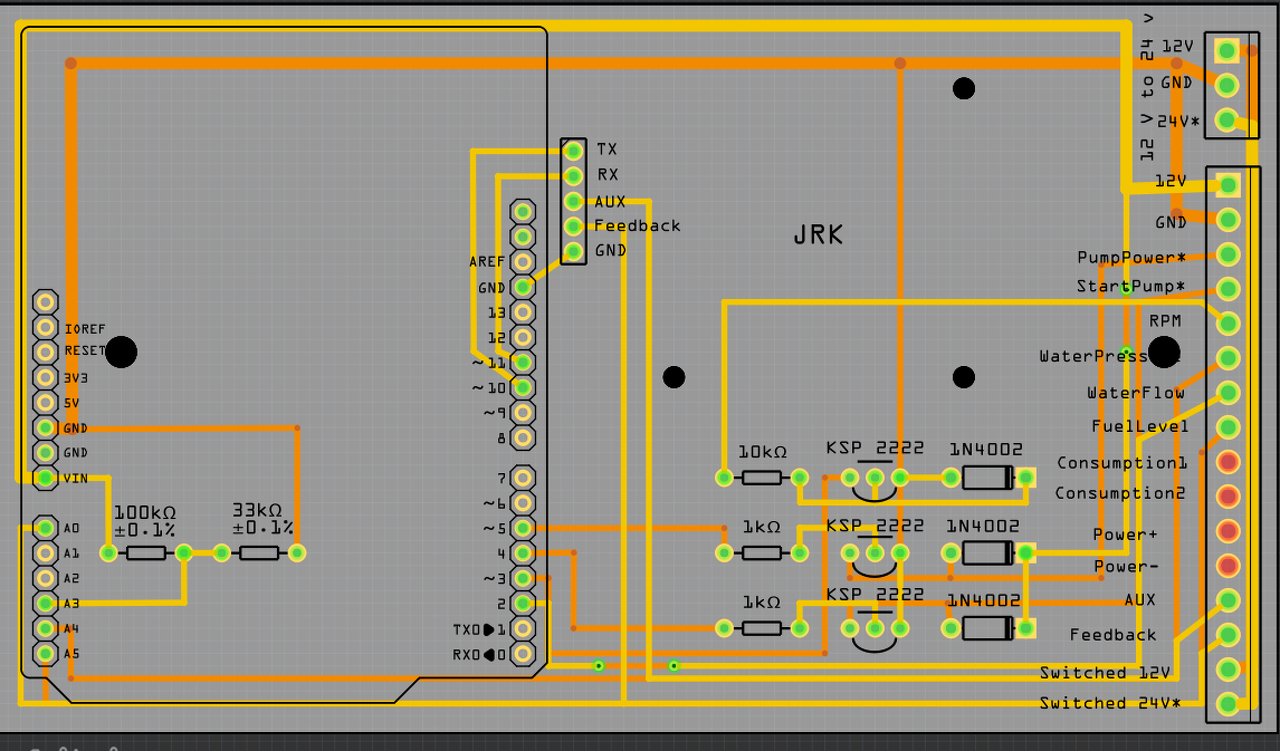
Task: Select the Arduino A0 analog pad
Action: point(45,528)
